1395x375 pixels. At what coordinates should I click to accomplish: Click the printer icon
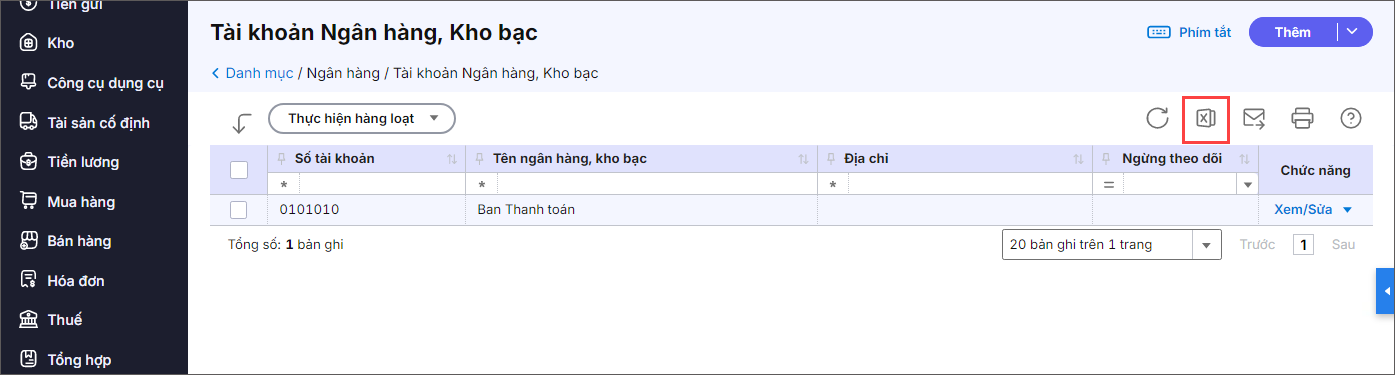(1302, 119)
